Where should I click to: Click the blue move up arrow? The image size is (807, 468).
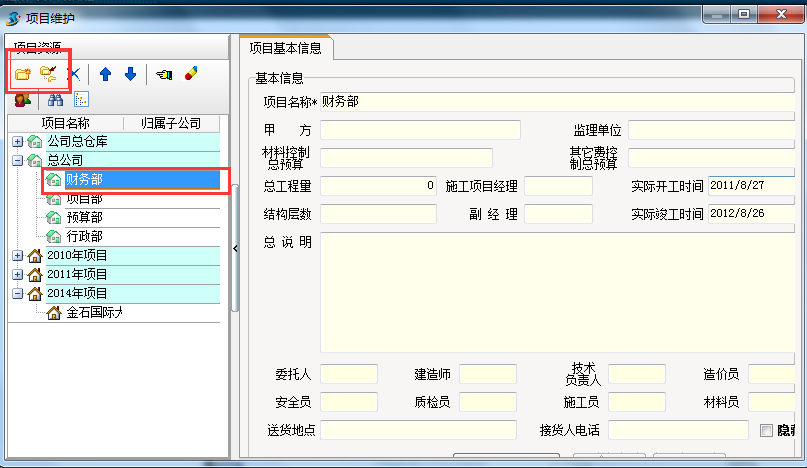pyautogui.click(x=105, y=74)
